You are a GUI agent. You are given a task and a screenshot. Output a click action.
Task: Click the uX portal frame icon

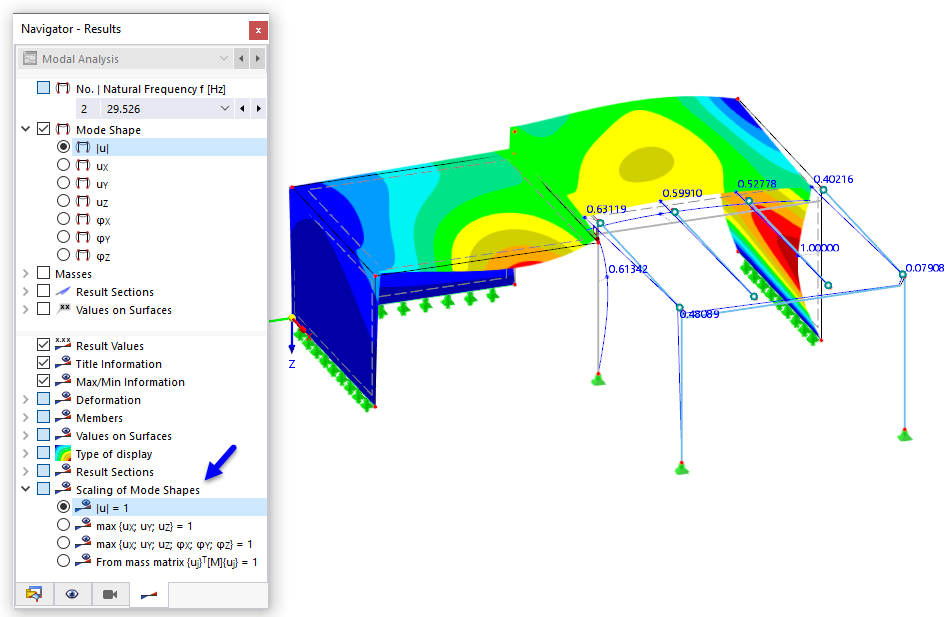pos(83,165)
